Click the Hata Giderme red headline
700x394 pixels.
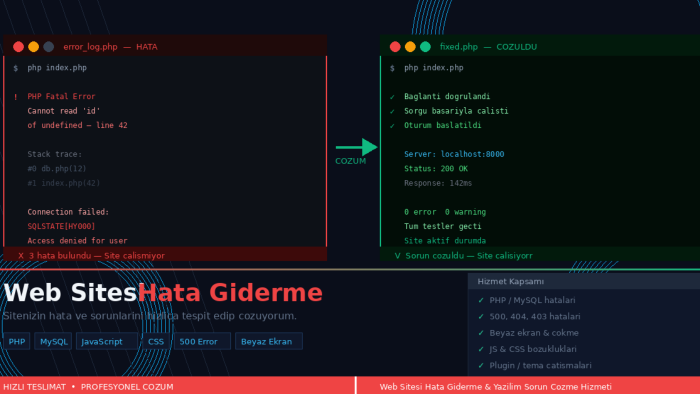pos(230,293)
